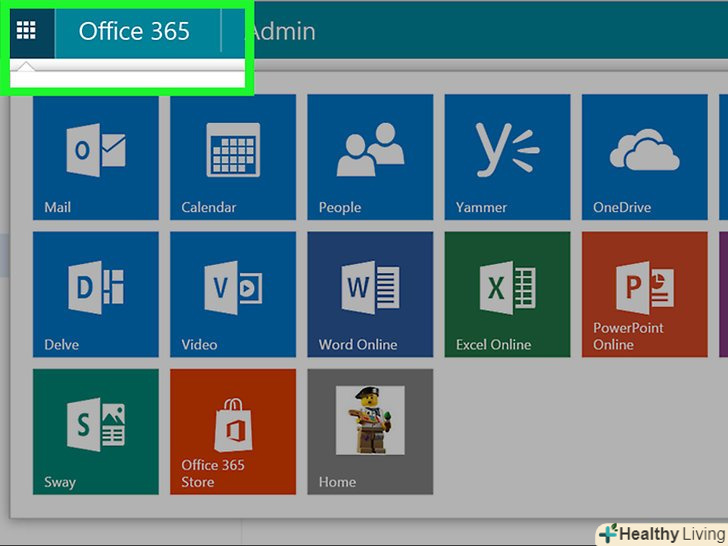Open the OneDrive tile
Screen dimensions: 728x546
[x=644, y=157]
